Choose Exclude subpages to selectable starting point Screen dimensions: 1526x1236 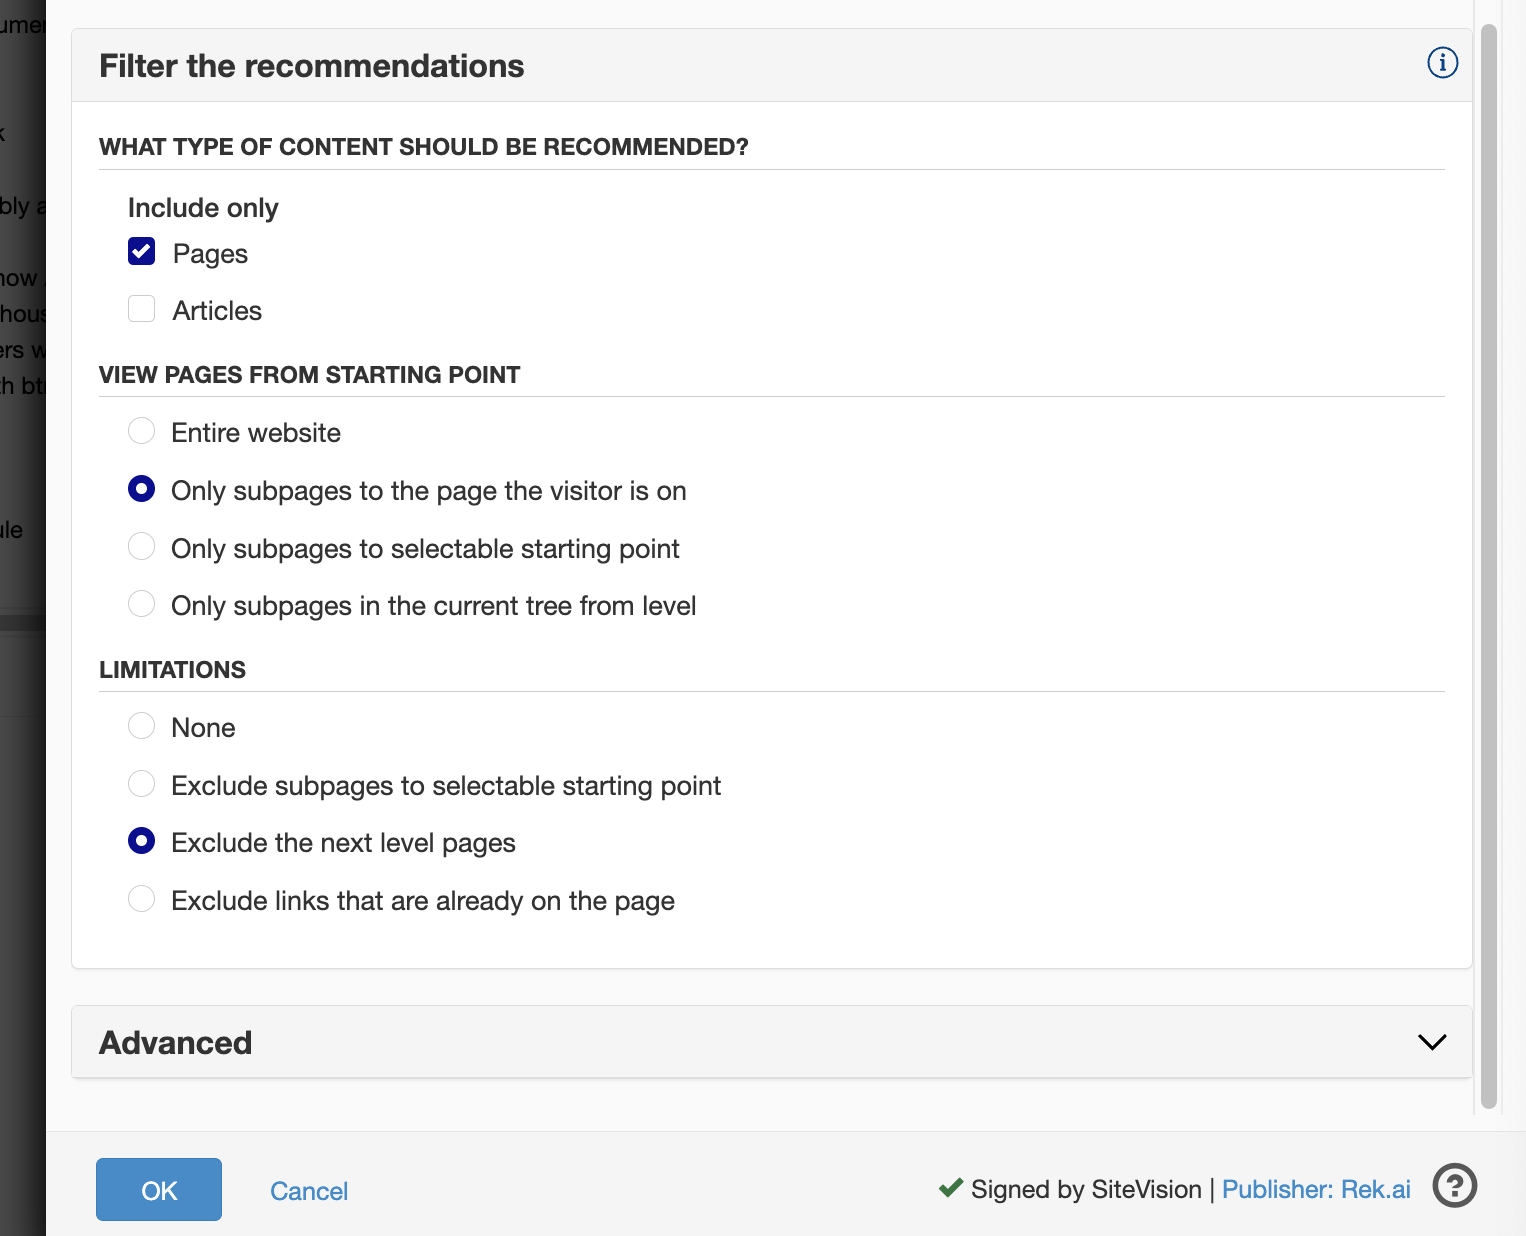pyautogui.click(x=142, y=784)
